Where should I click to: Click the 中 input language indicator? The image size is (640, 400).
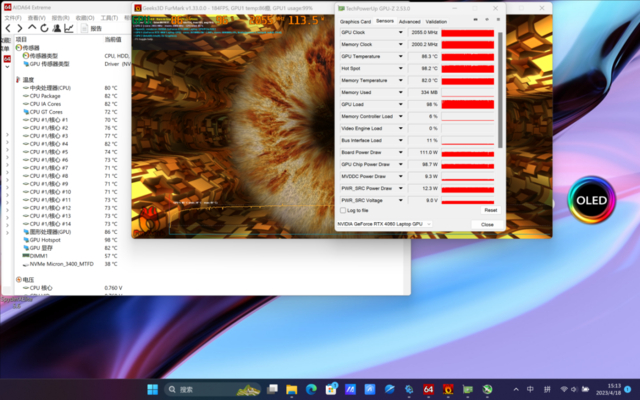pos(530,389)
